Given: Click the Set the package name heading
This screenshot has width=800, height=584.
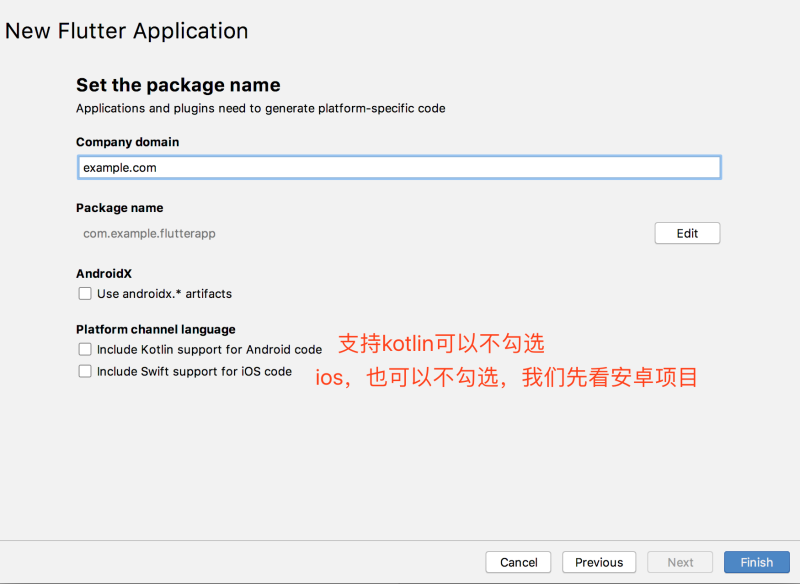Looking at the screenshot, I should [178, 85].
